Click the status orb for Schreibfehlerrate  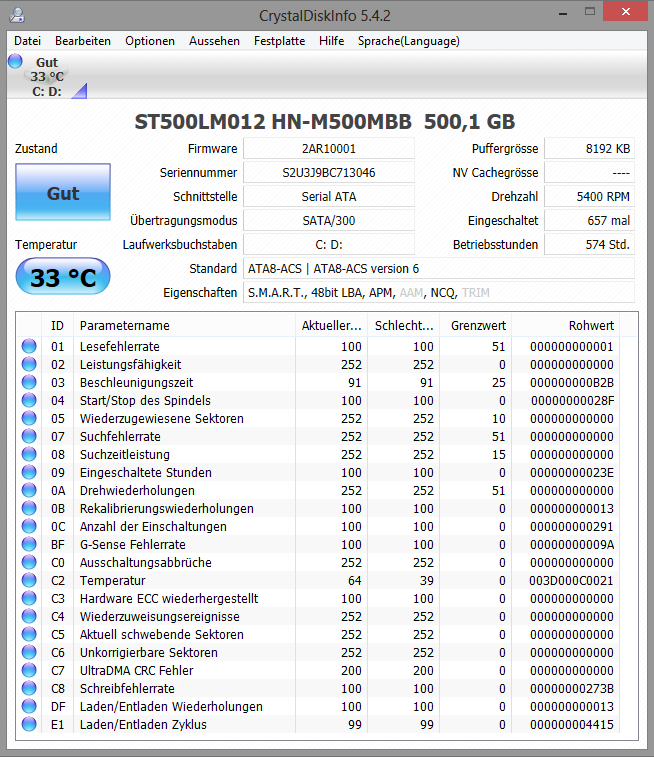pyautogui.click(x=29, y=688)
